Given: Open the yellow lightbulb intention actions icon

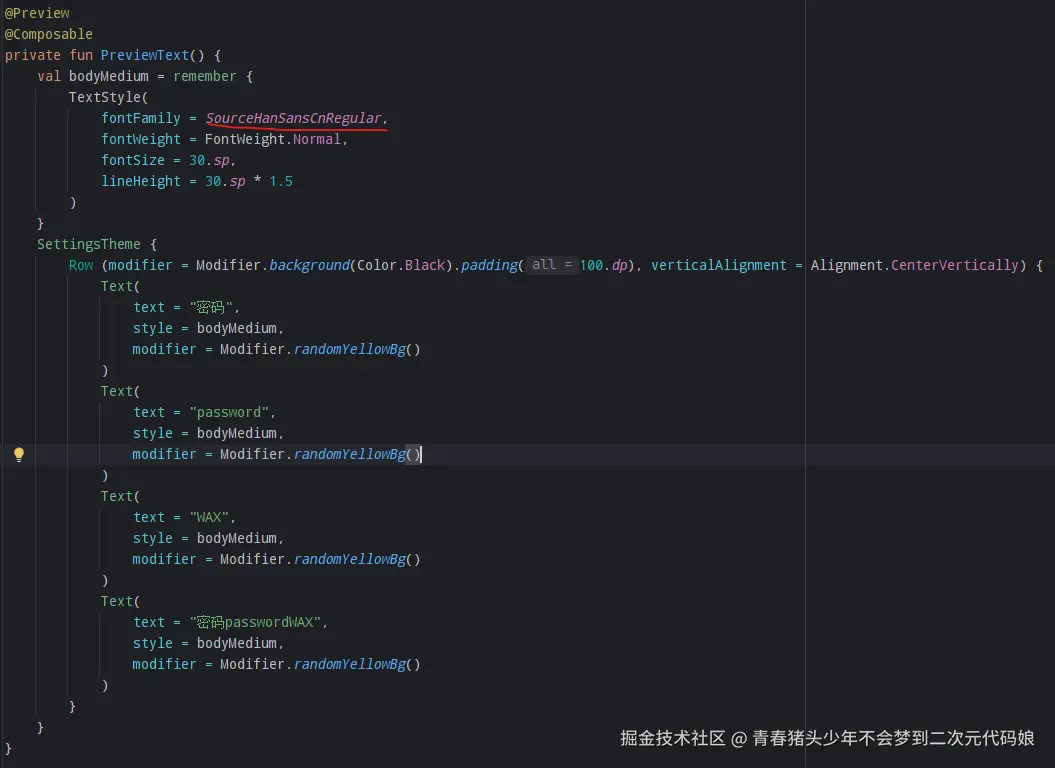Looking at the screenshot, I should point(19,454).
